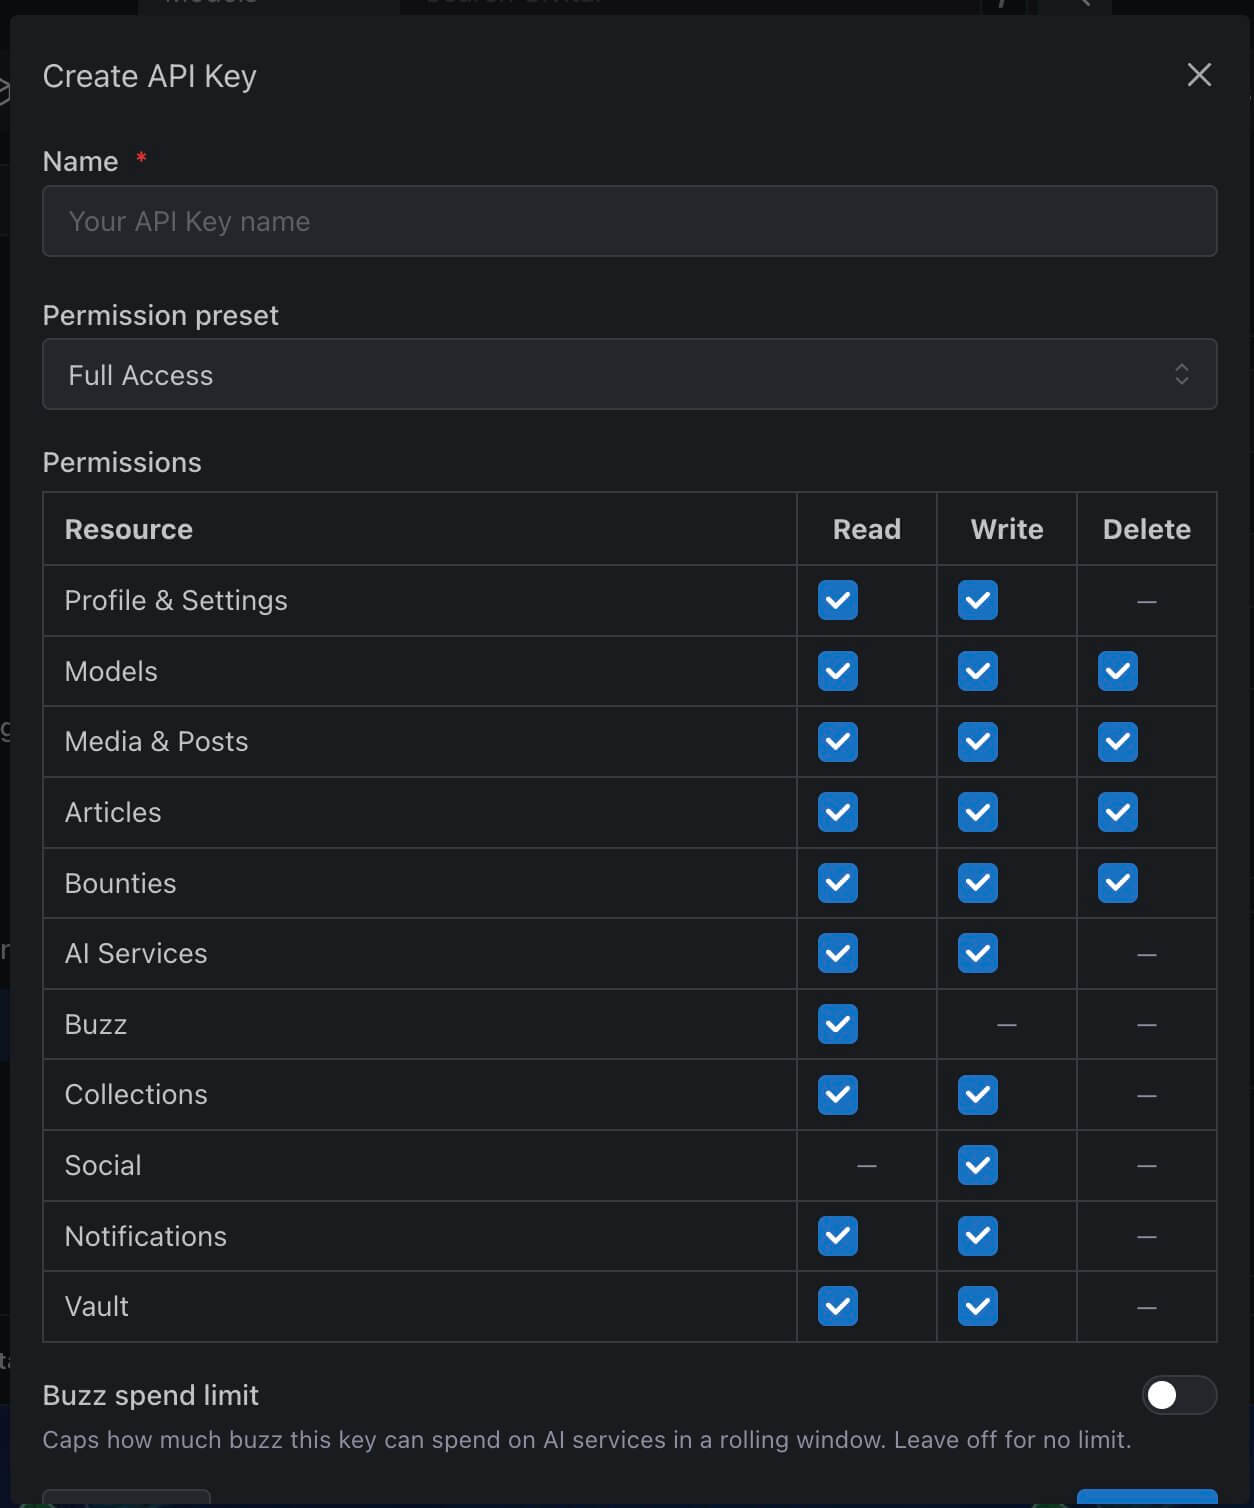Click the Media & Posts row label
This screenshot has height=1508, width=1254.
[x=156, y=741]
